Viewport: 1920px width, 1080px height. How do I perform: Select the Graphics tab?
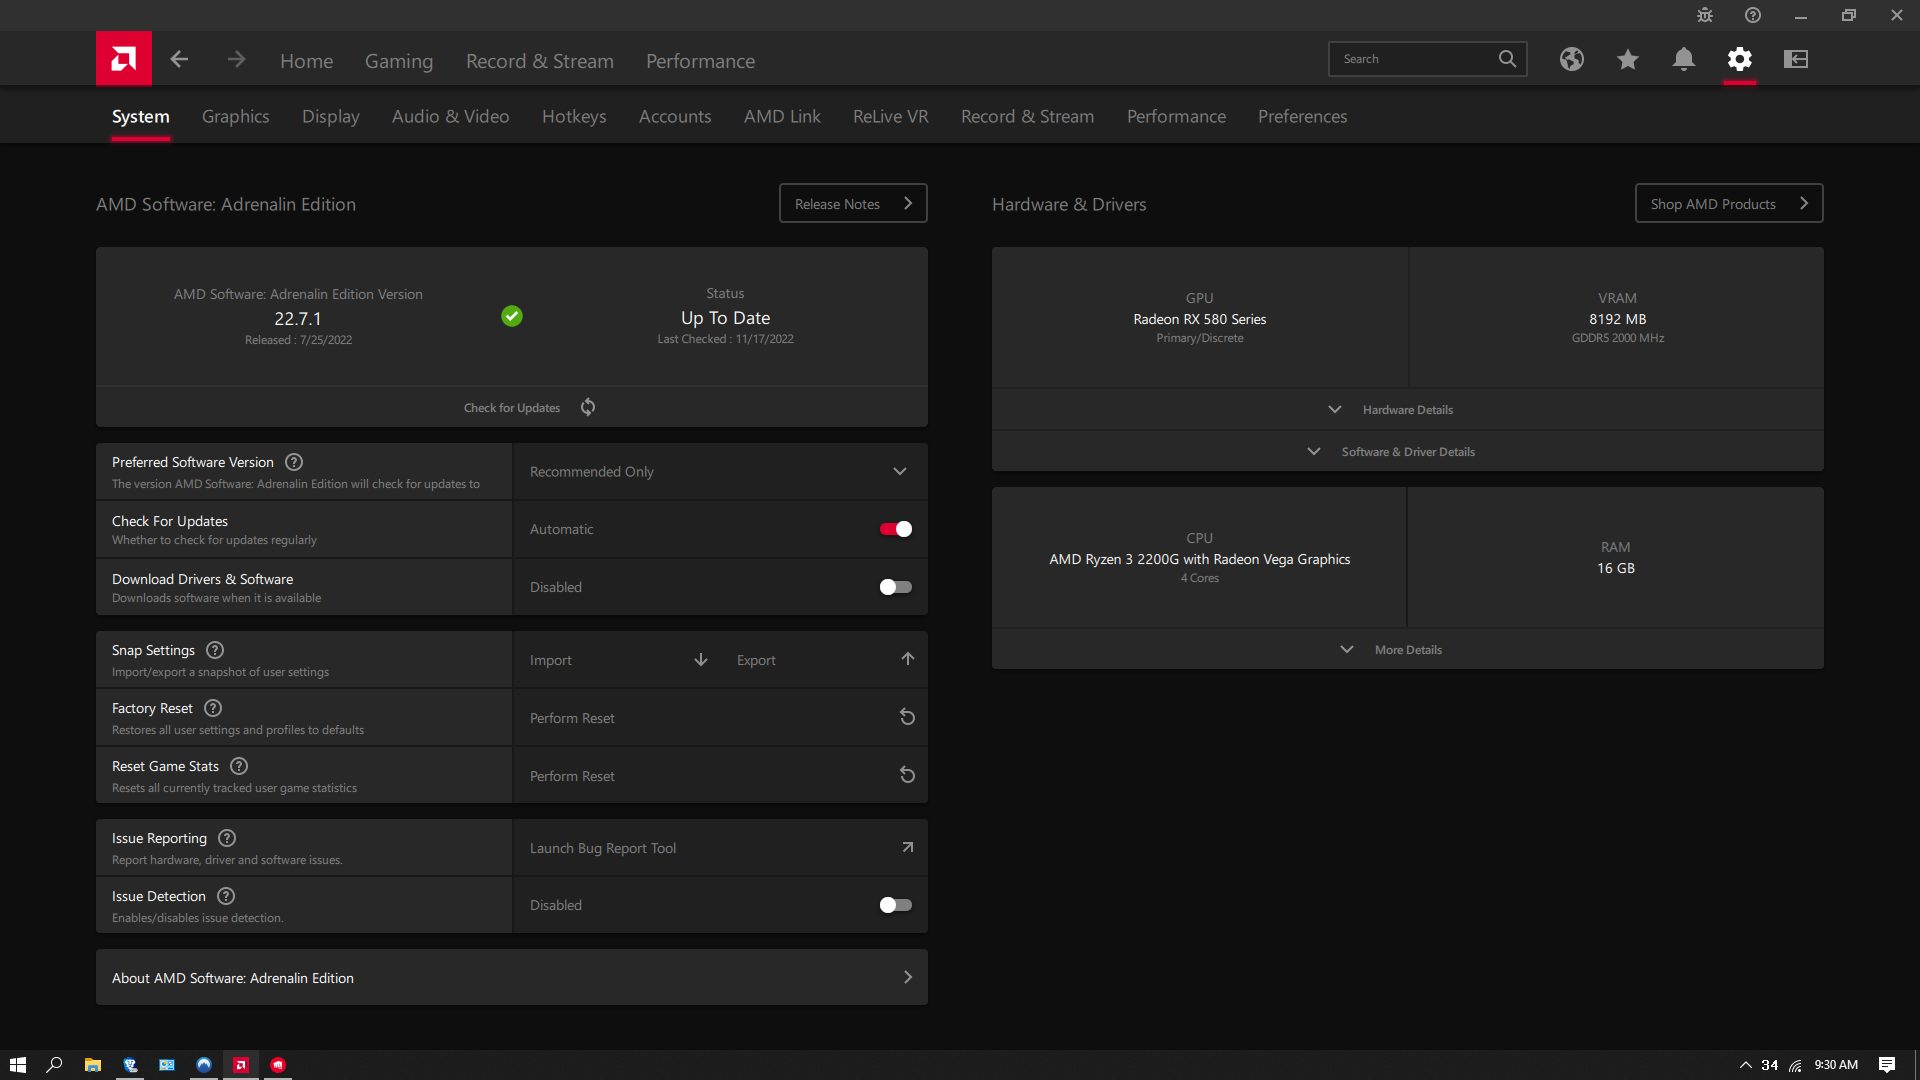(235, 116)
